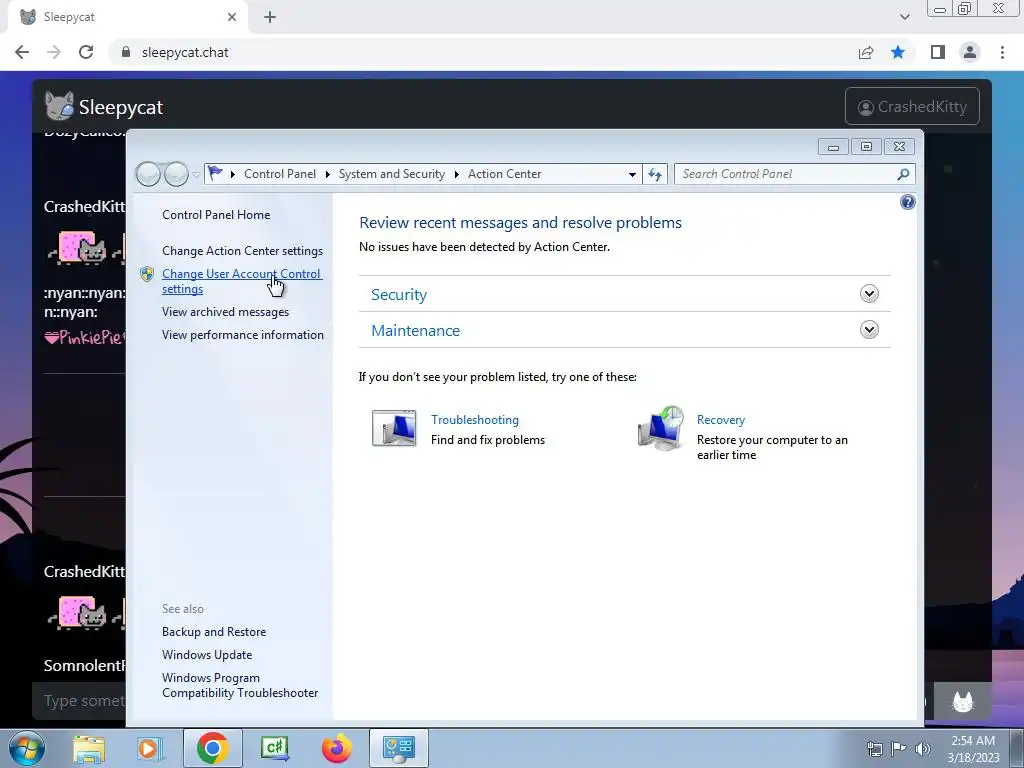The width and height of the screenshot is (1024, 768).
Task: Open the Chrome tab search chevron
Action: pyautogui.click(x=904, y=17)
